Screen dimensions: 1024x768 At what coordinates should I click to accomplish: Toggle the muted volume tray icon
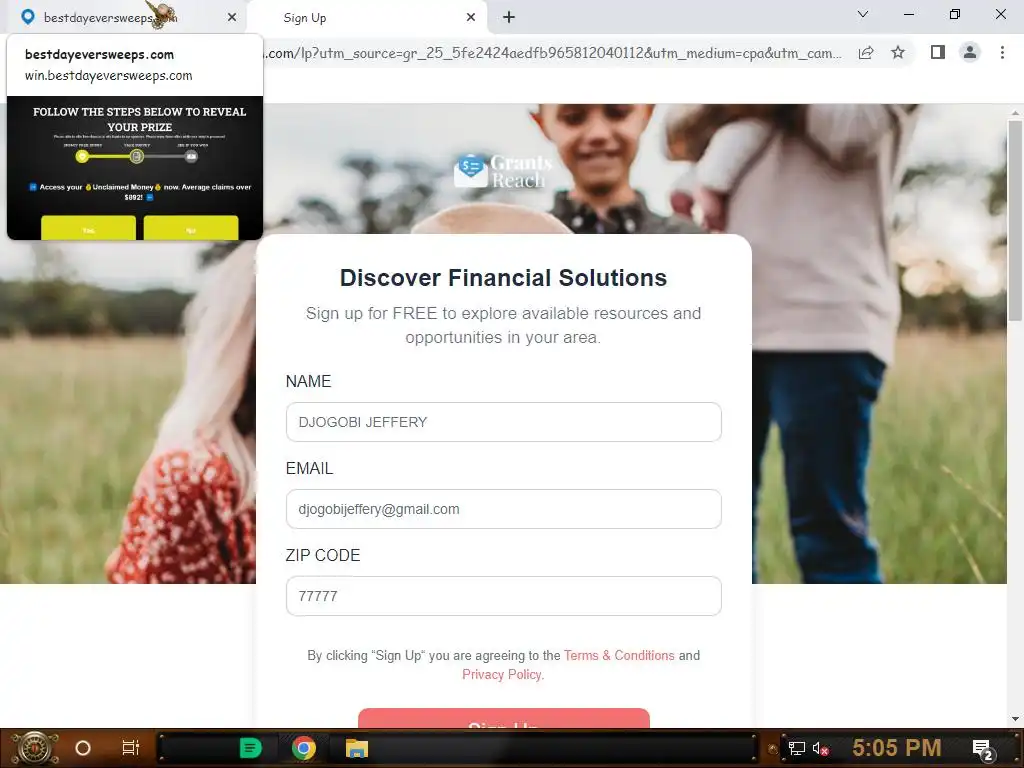point(820,748)
